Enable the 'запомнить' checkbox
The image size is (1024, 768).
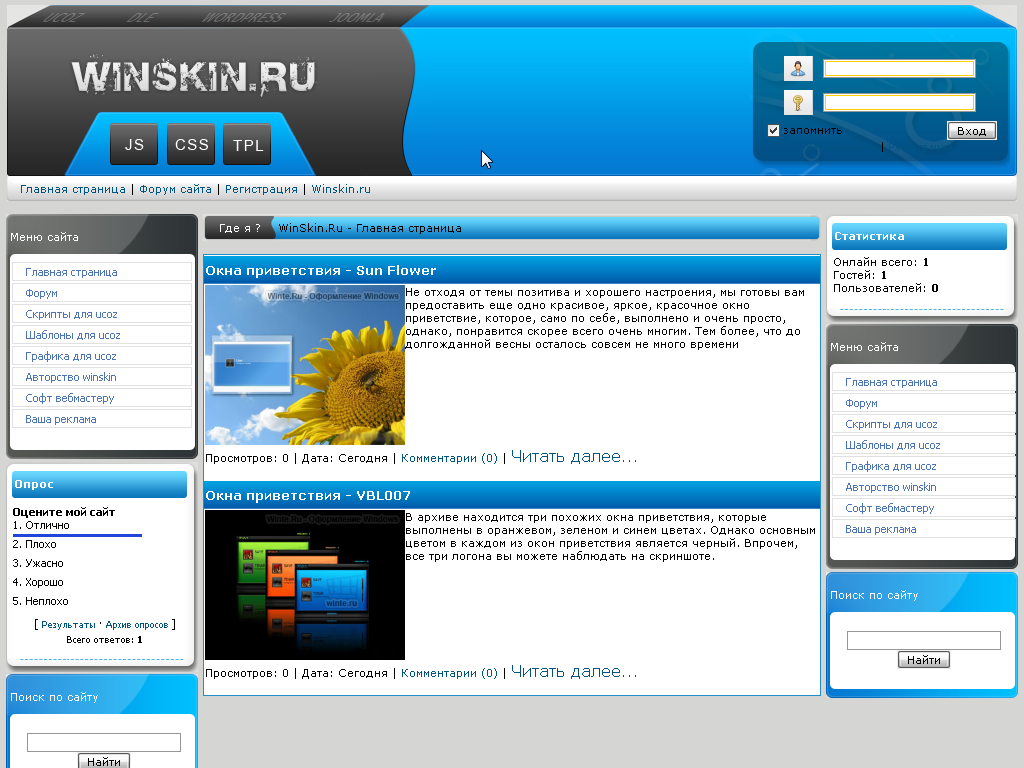(x=773, y=130)
